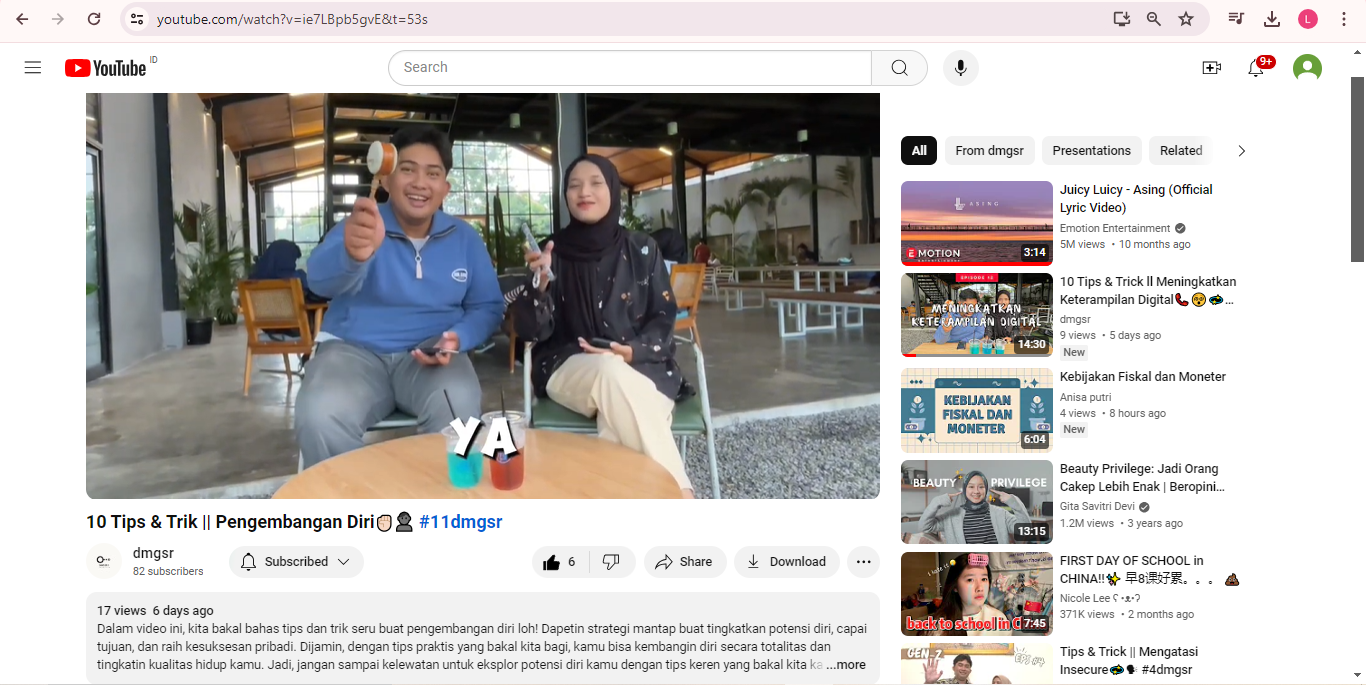Click the #11dmgsr hashtag link

coord(460,522)
